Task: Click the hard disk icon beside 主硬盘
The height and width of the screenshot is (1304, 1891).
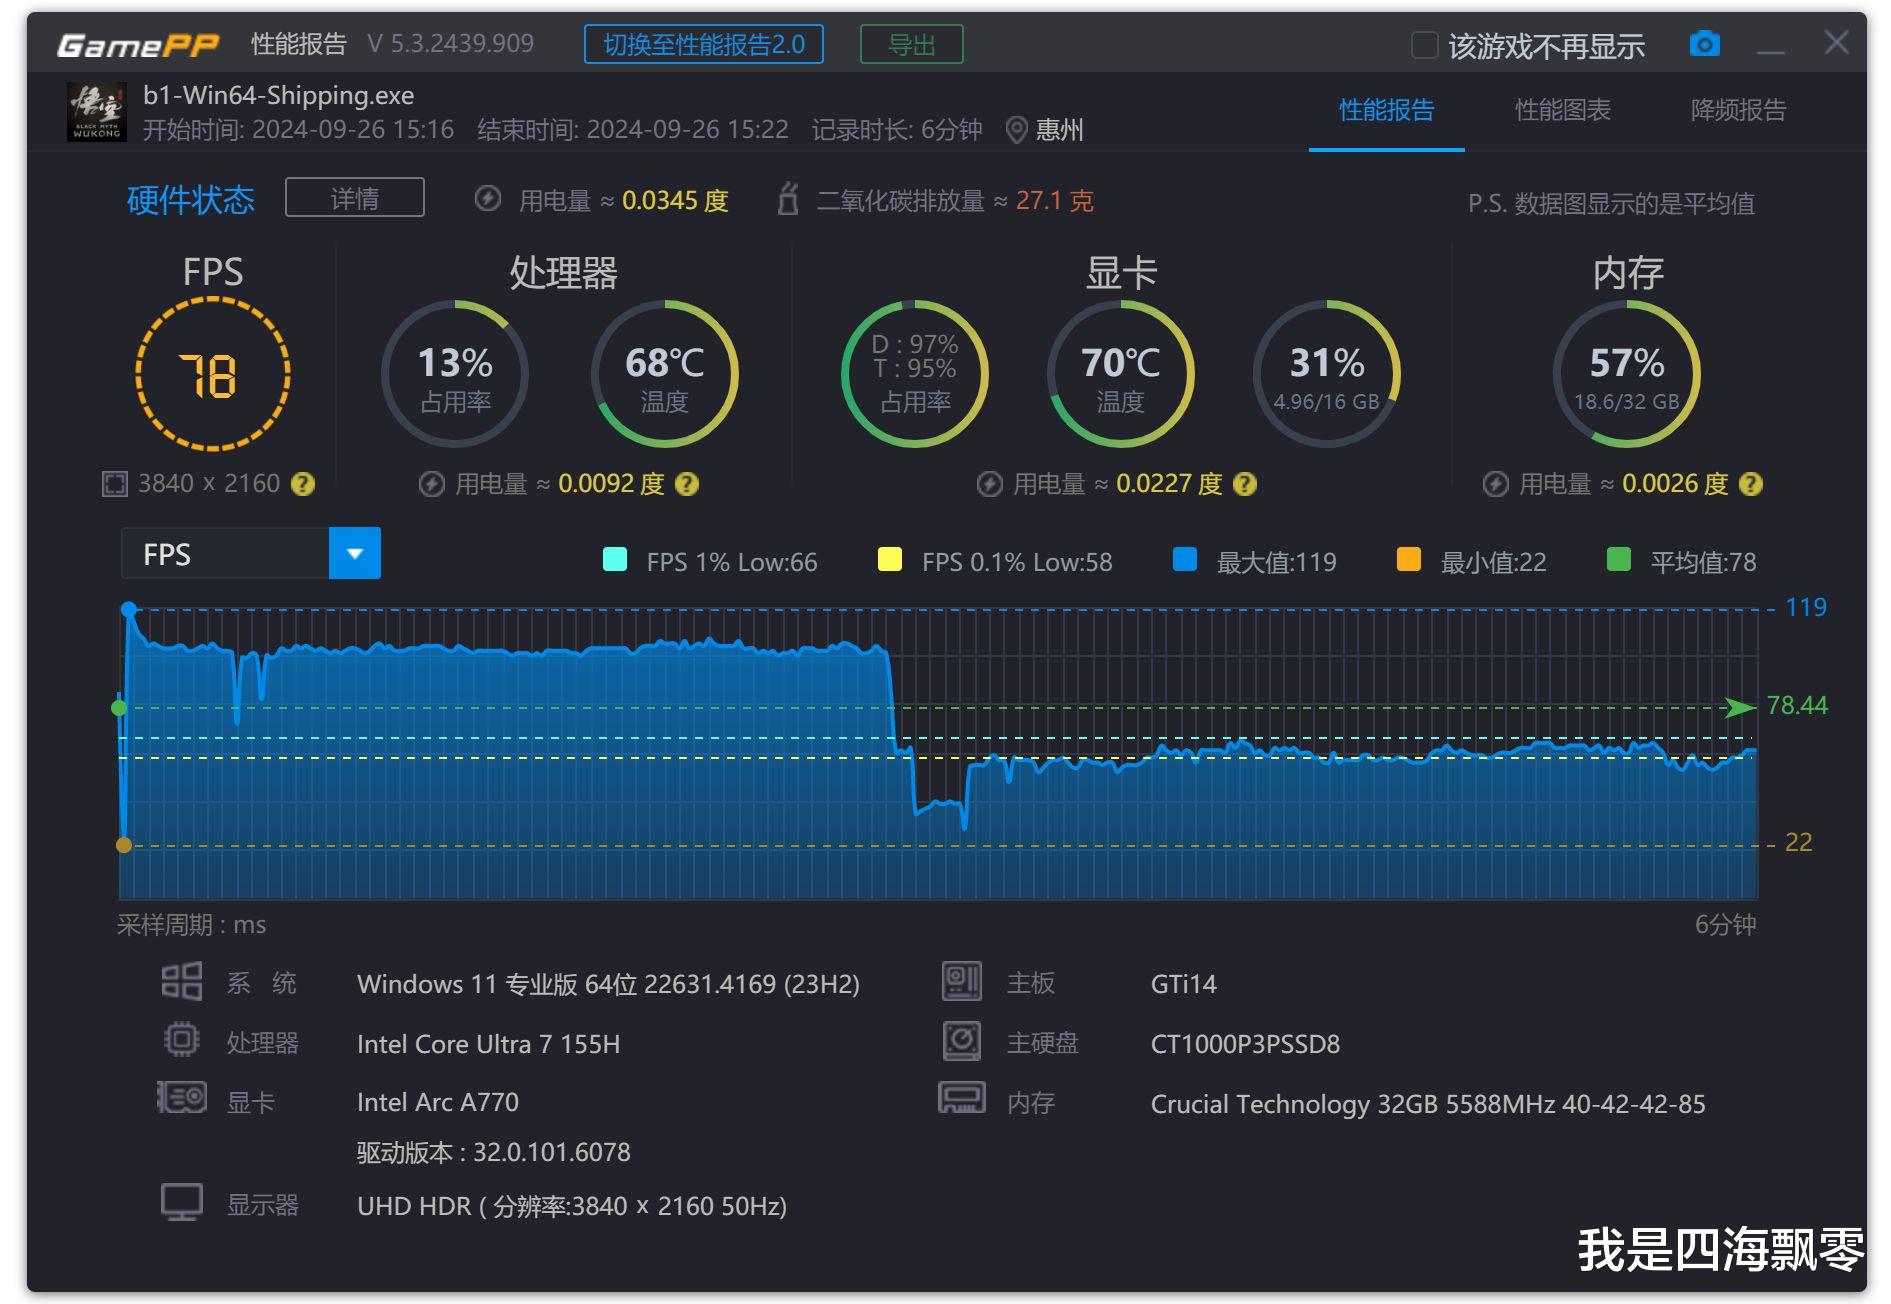Action: coord(962,1040)
